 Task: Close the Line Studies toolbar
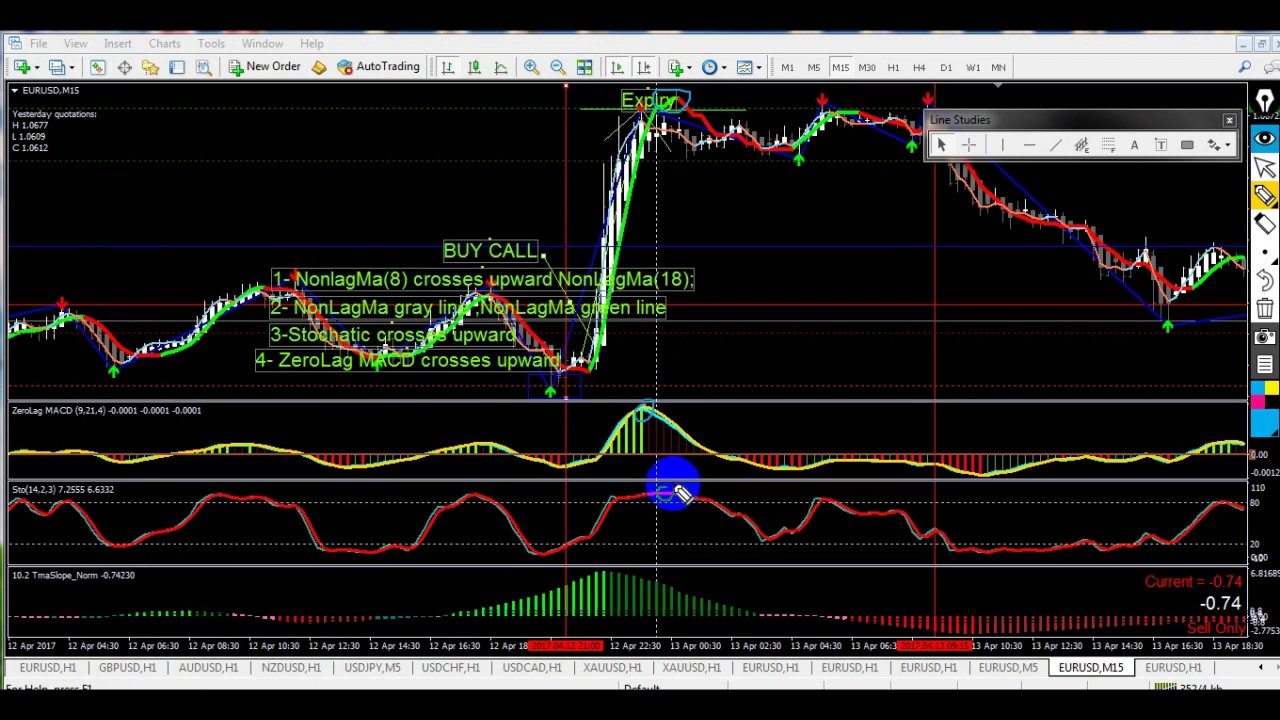pyautogui.click(x=1229, y=120)
